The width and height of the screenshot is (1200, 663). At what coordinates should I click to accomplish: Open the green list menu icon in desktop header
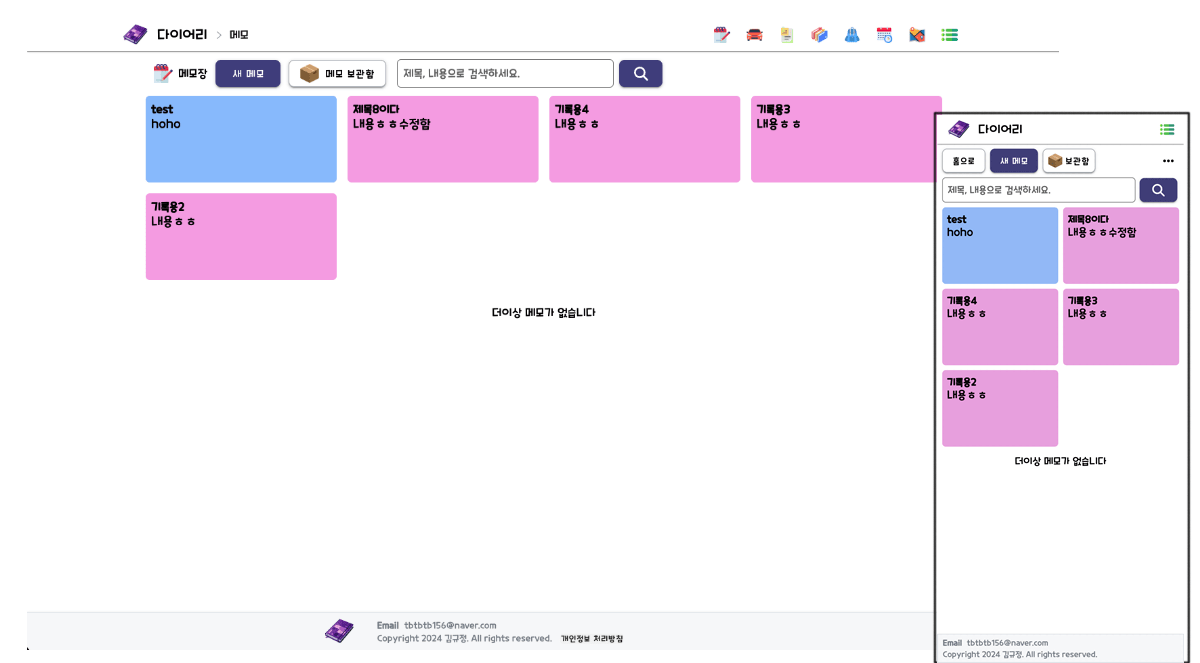click(950, 35)
